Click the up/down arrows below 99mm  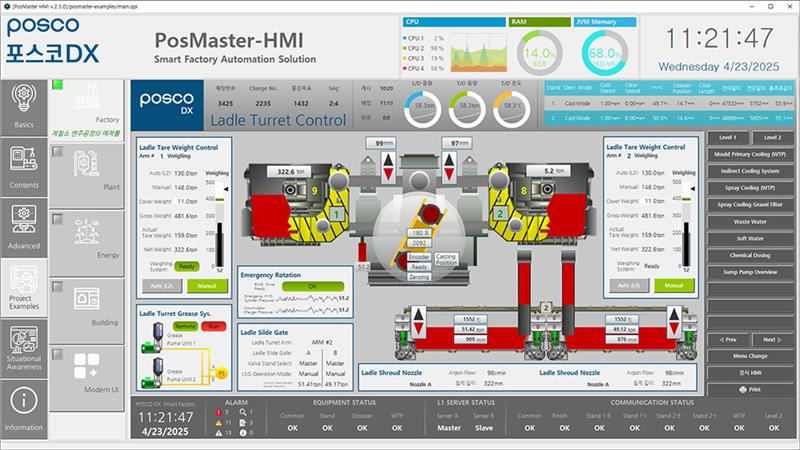coord(388,167)
